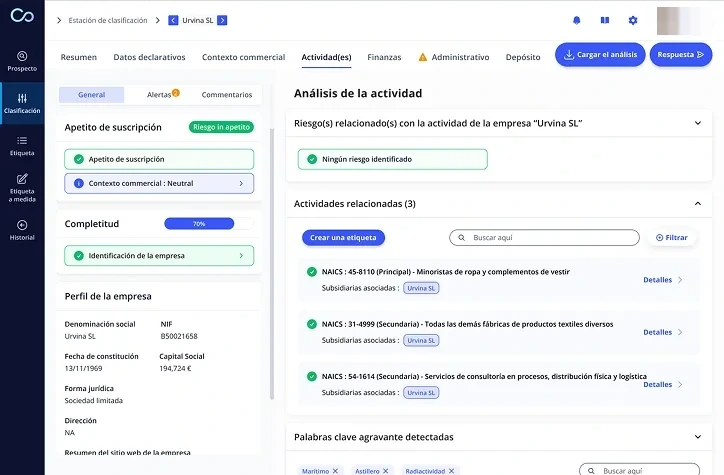Viewport: 724px width, 475px height.
Task: Focus the keywords Buscar aquí field
Action: click(x=640, y=470)
